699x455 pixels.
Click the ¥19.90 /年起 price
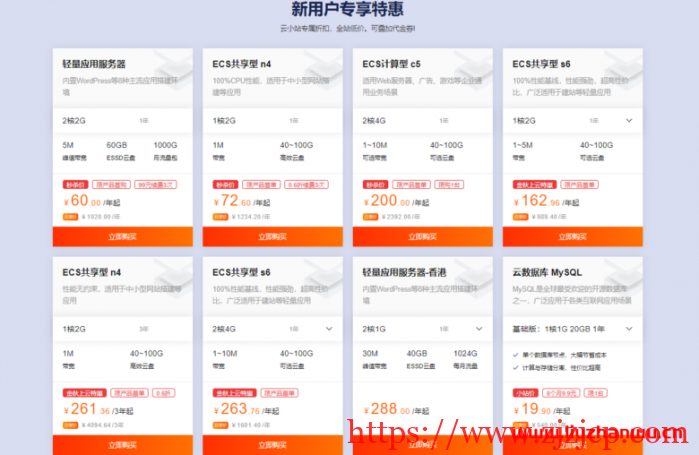click(x=542, y=409)
